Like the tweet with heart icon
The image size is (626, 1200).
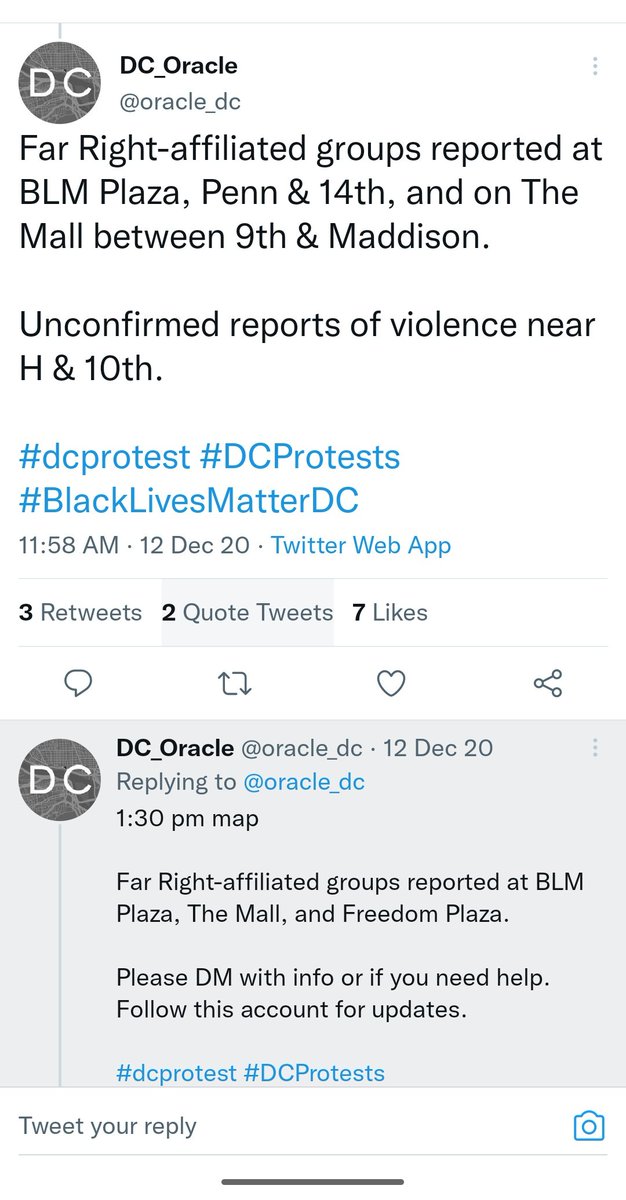pyautogui.click(x=391, y=683)
